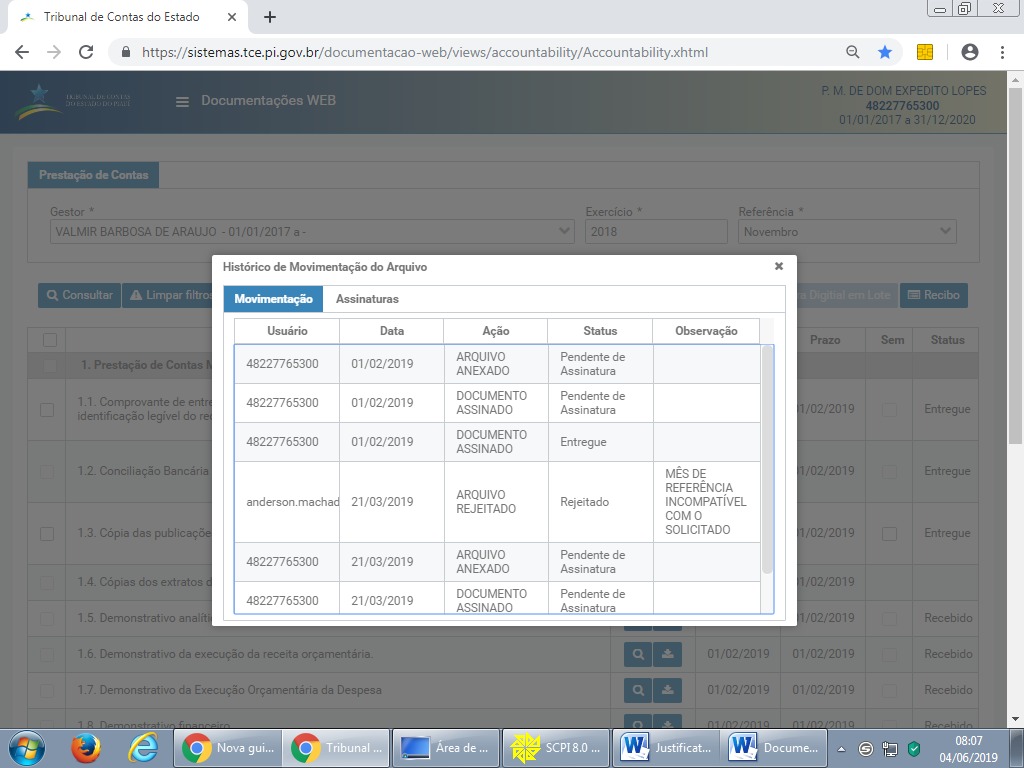This screenshot has width=1024, height=768.
Task: Tick the checkbox beside 1.3 Cópia das publicações
Action: (x=47, y=533)
